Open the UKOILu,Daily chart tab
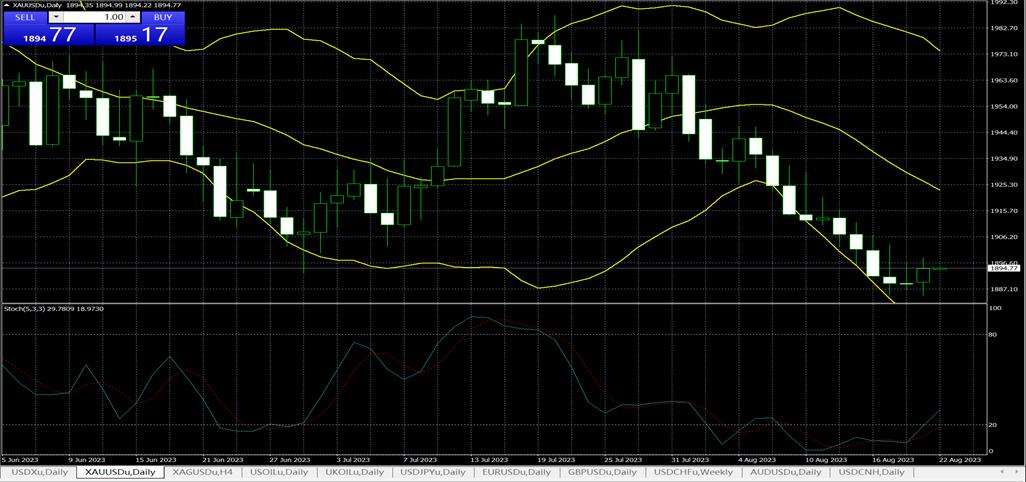This screenshot has height=482, width=1026. [355, 472]
